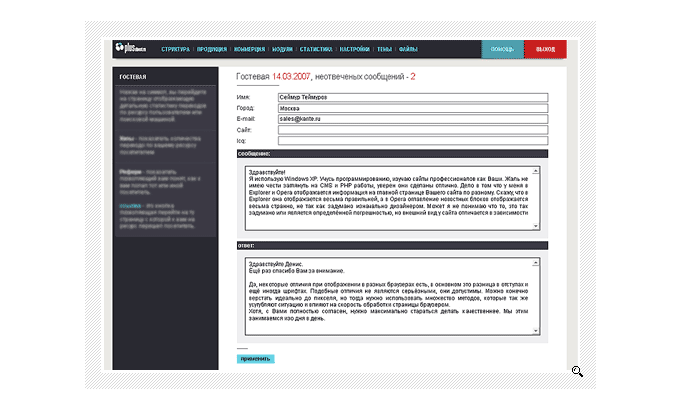Screen dimensions: 676x410
Task: Click the ответ section header bar
Action: (x=392, y=245)
